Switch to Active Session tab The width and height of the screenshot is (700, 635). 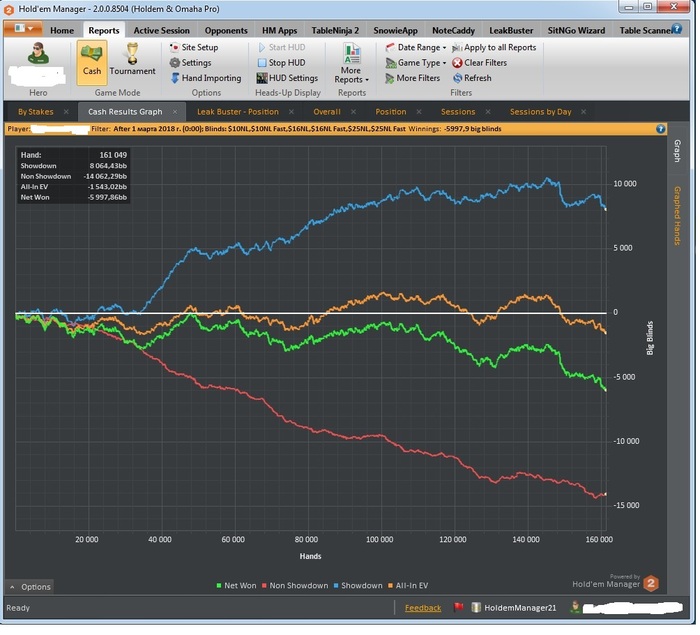click(x=162, y=30)
